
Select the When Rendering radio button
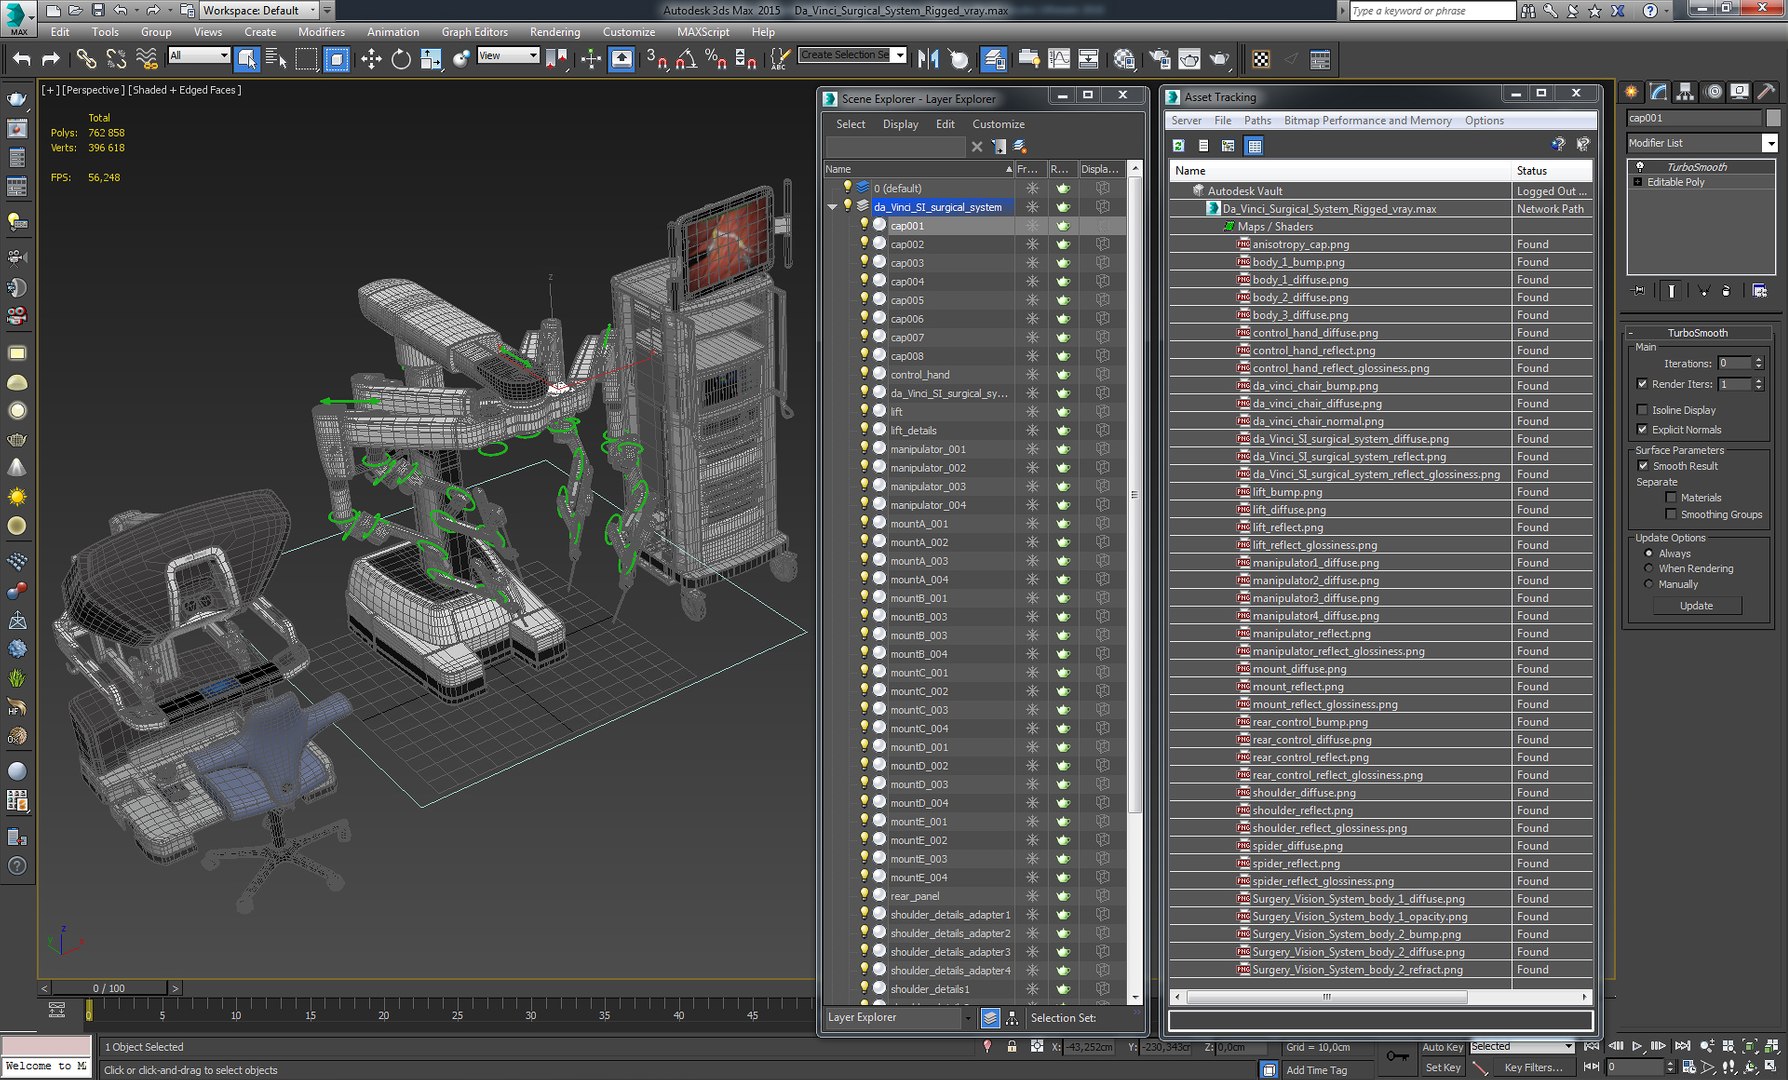(x=1649, y=568)
